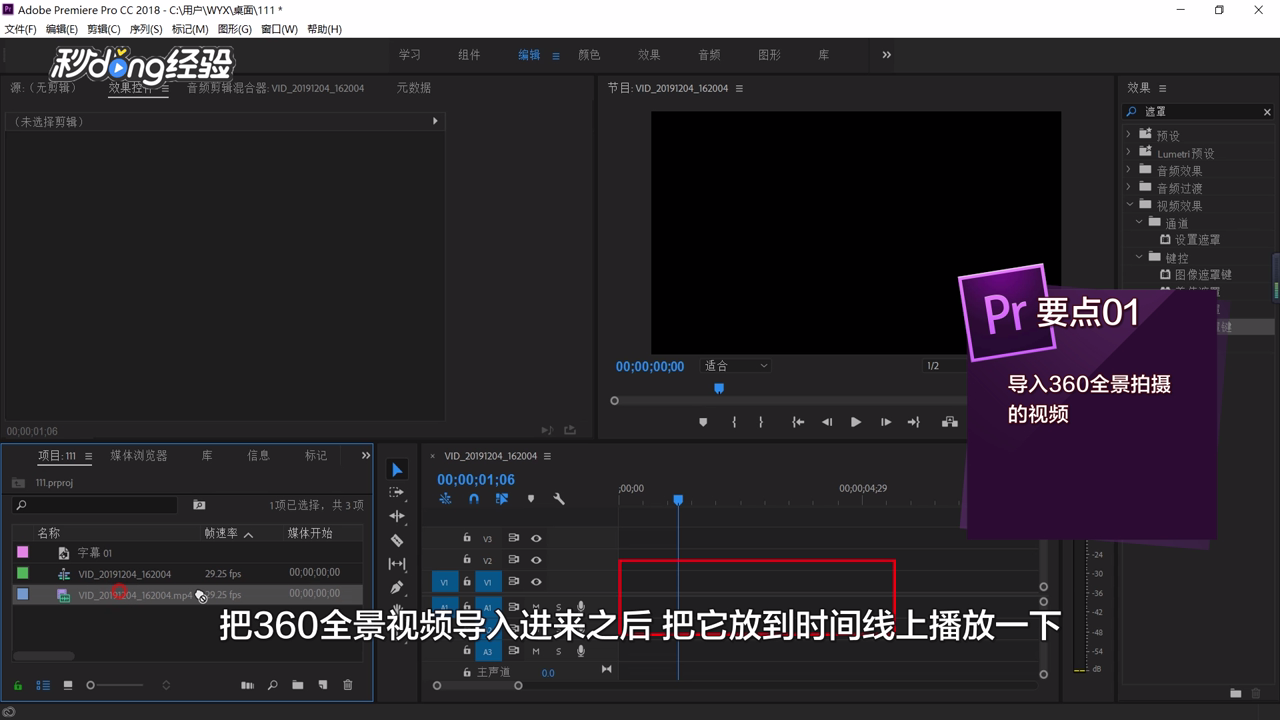Delete selected item with trash icon
Screen dimensions: 1280x720
(348, 685)
